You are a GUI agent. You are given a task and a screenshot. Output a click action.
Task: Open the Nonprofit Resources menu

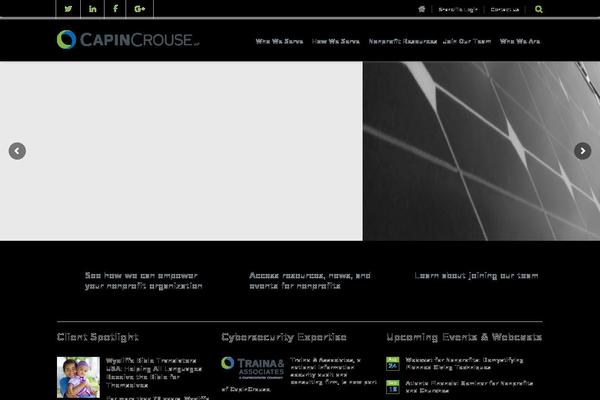click(x=403, y=41)
